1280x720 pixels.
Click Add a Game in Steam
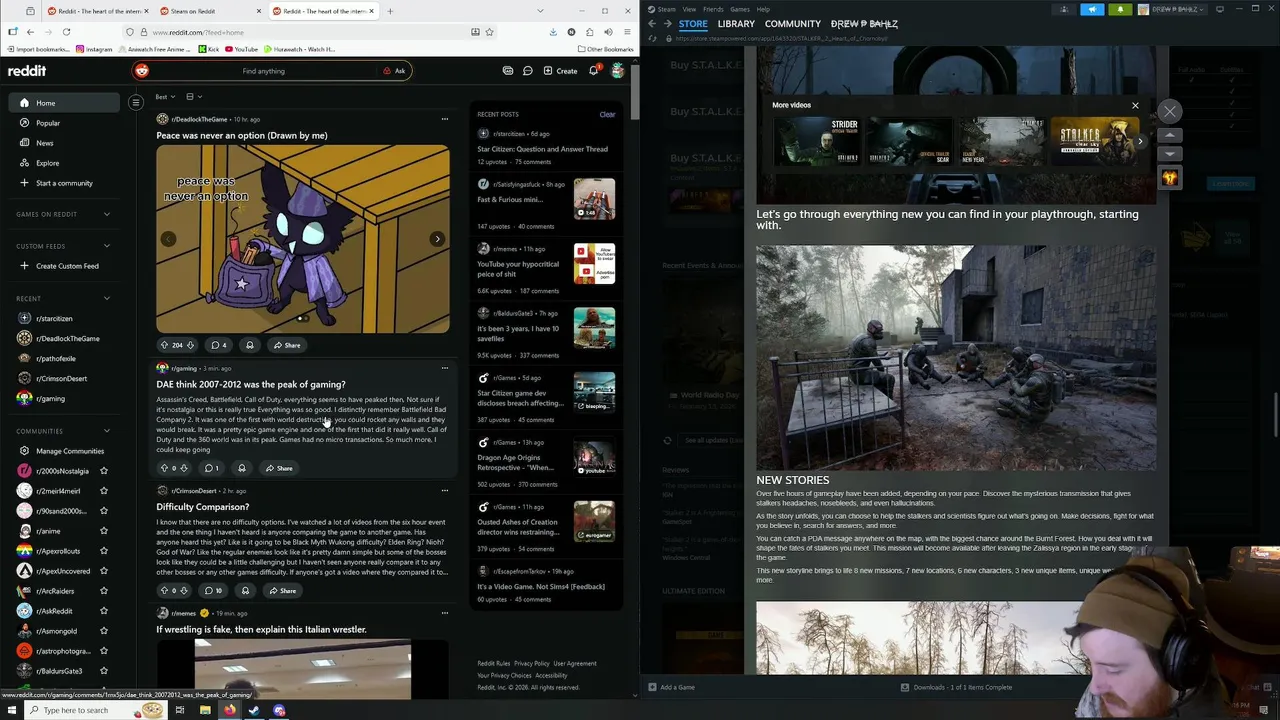point(671,687)
